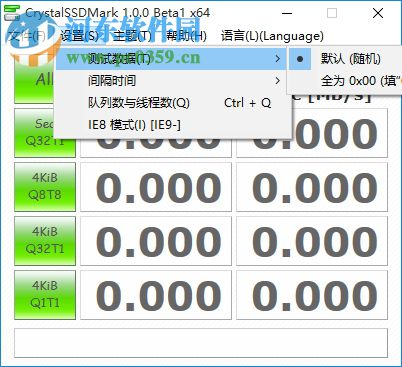Click the comment field at the bottom
Image resolution: width=402 pixels, height=367 pixels.
201,343
